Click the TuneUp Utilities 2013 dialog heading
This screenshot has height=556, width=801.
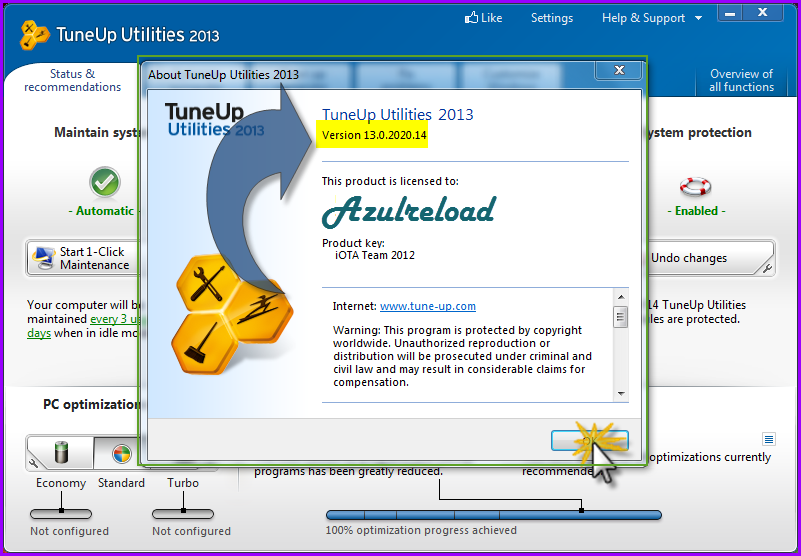click(x=397, y=114)
